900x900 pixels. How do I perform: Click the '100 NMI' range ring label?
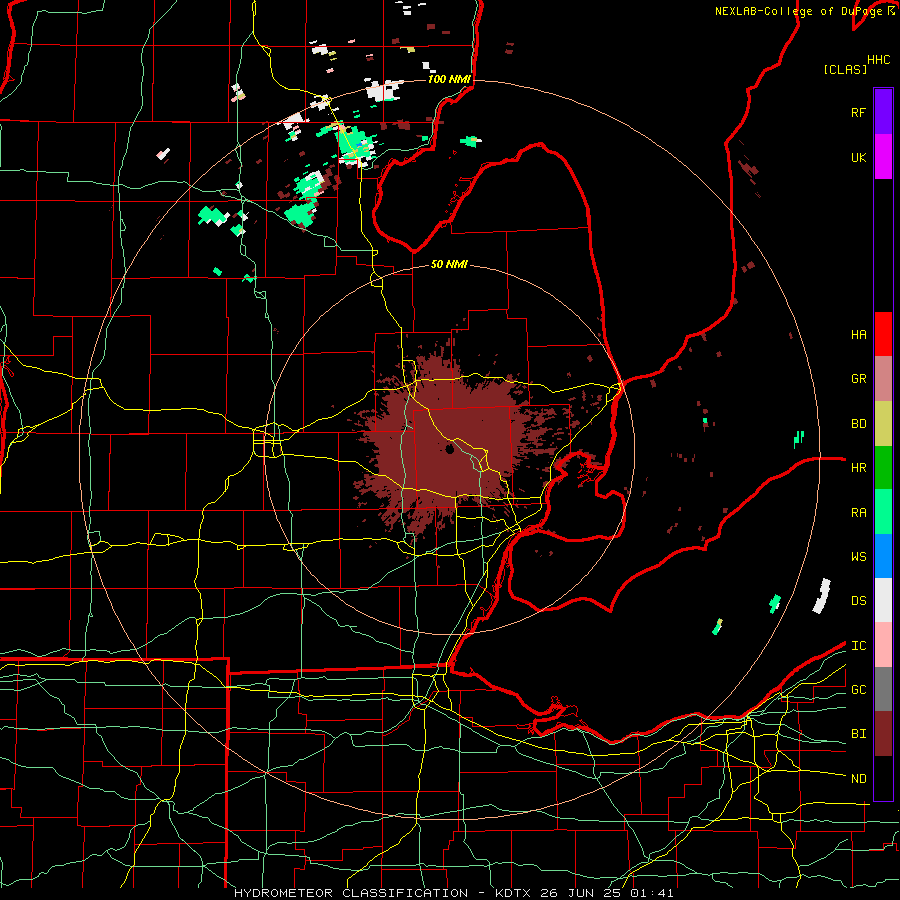pos(449,79)
